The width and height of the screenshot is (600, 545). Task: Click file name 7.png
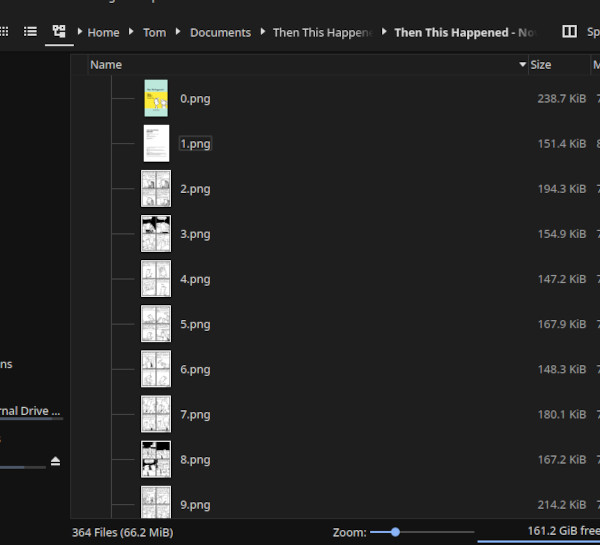(x=195, y=415)
